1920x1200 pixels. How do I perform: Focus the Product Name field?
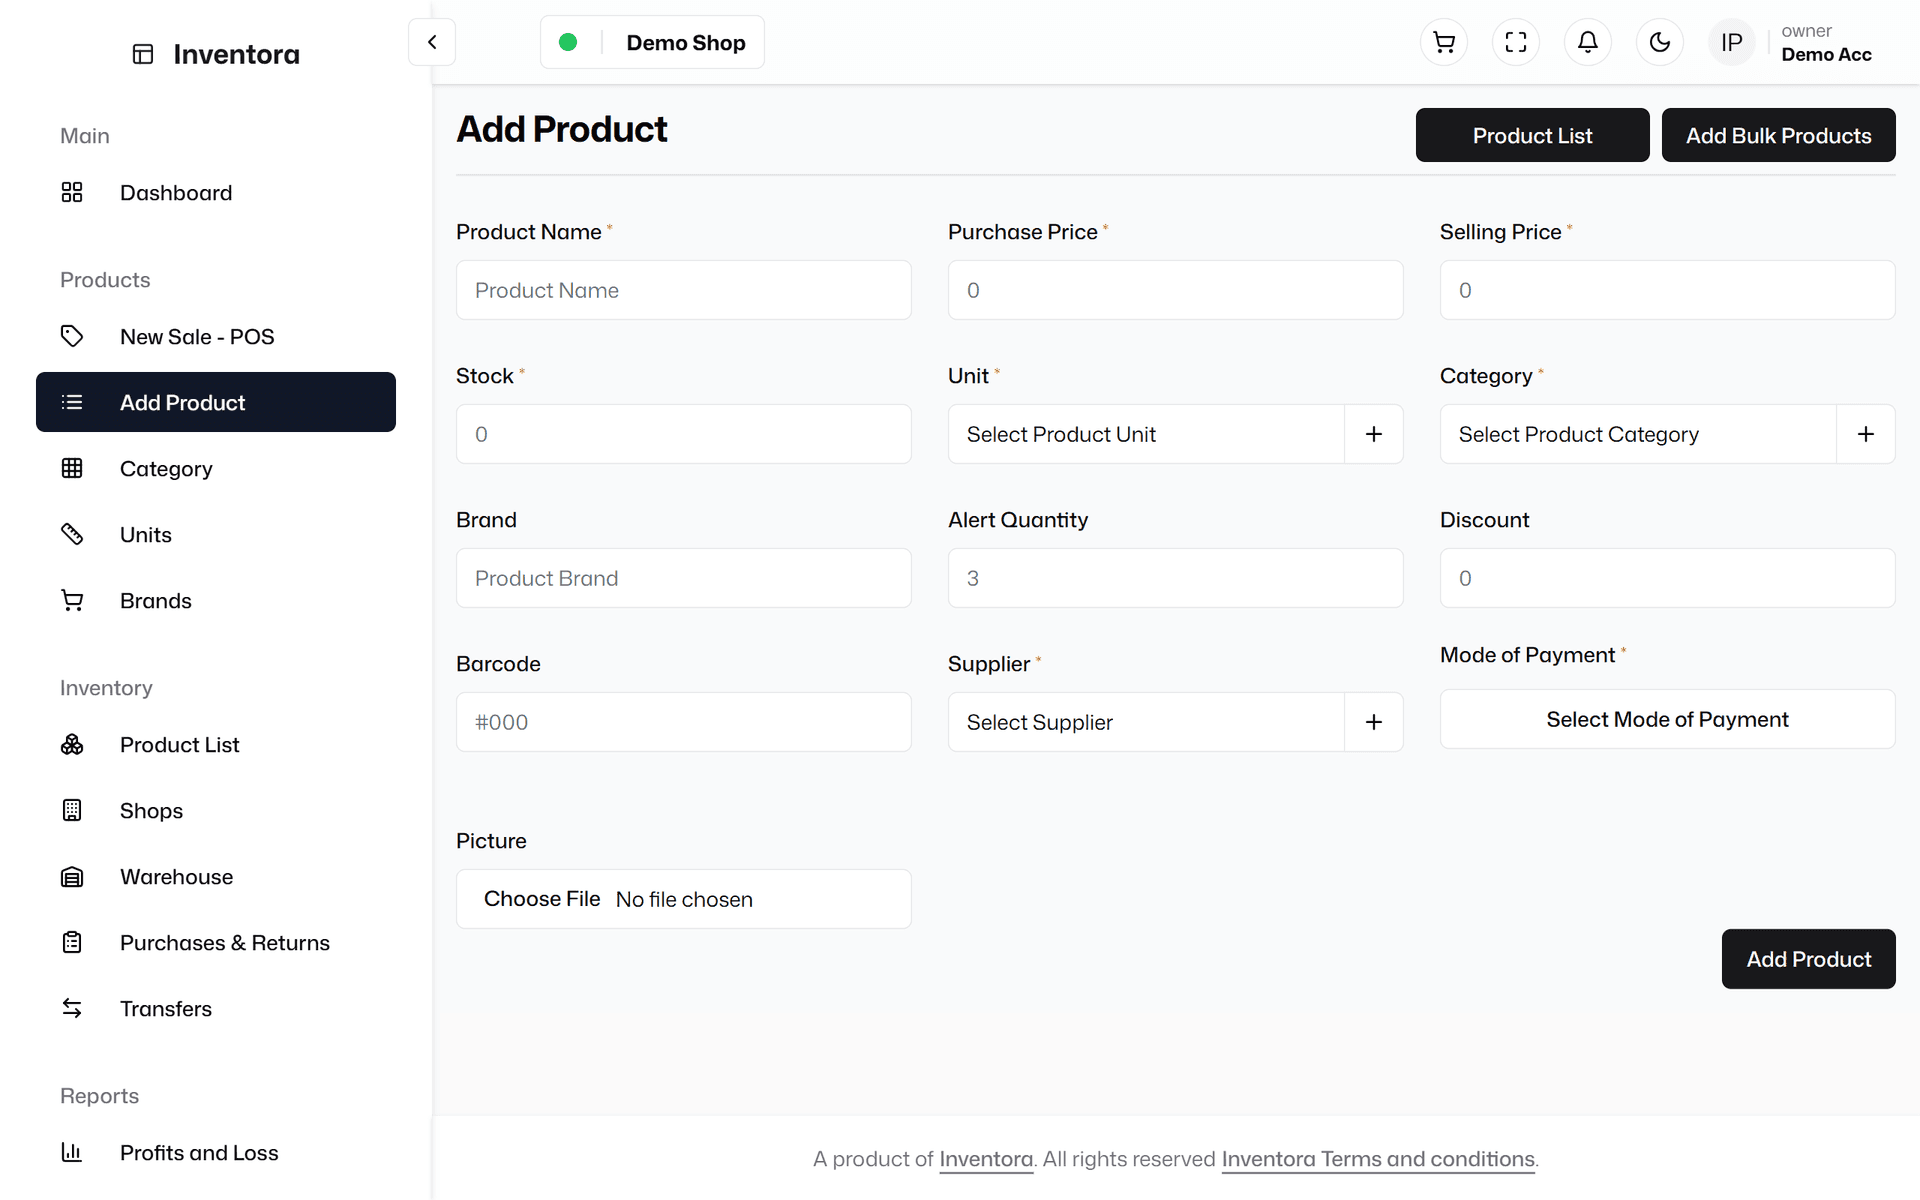(684, 290)
